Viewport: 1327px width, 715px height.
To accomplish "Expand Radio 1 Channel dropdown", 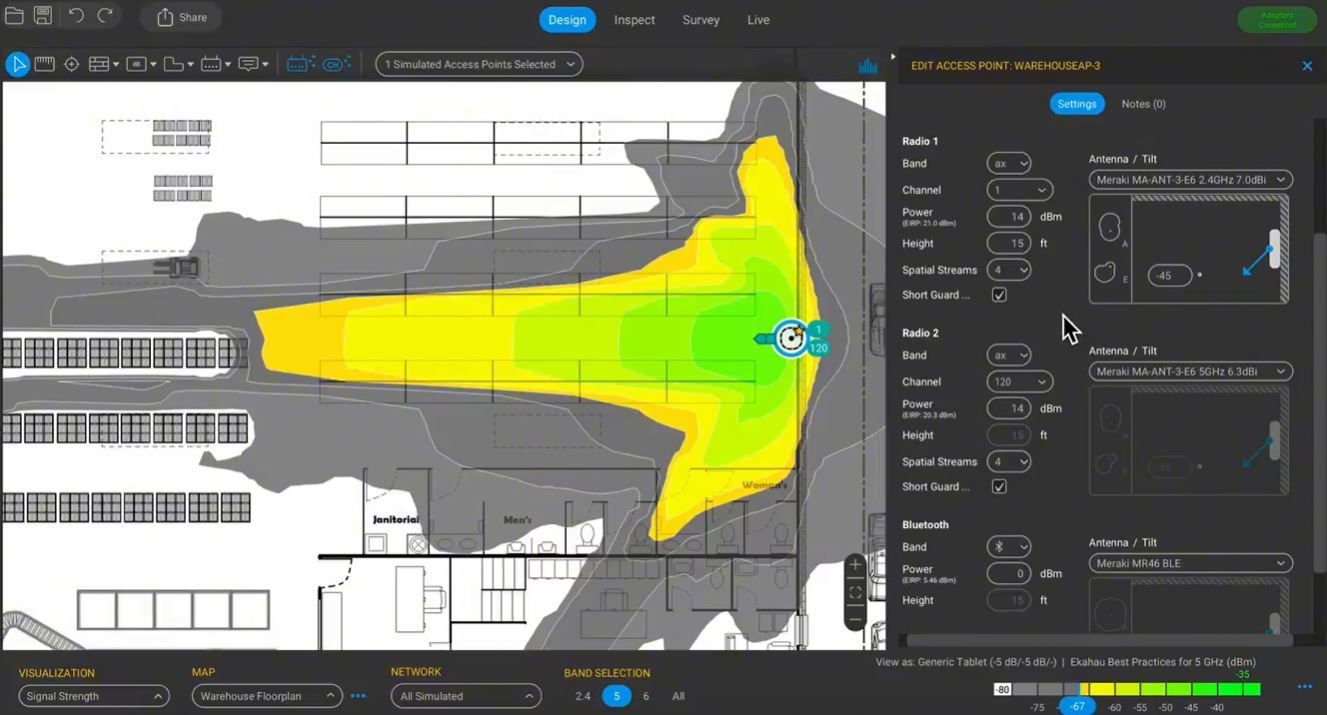I will tap(1019, 190).
